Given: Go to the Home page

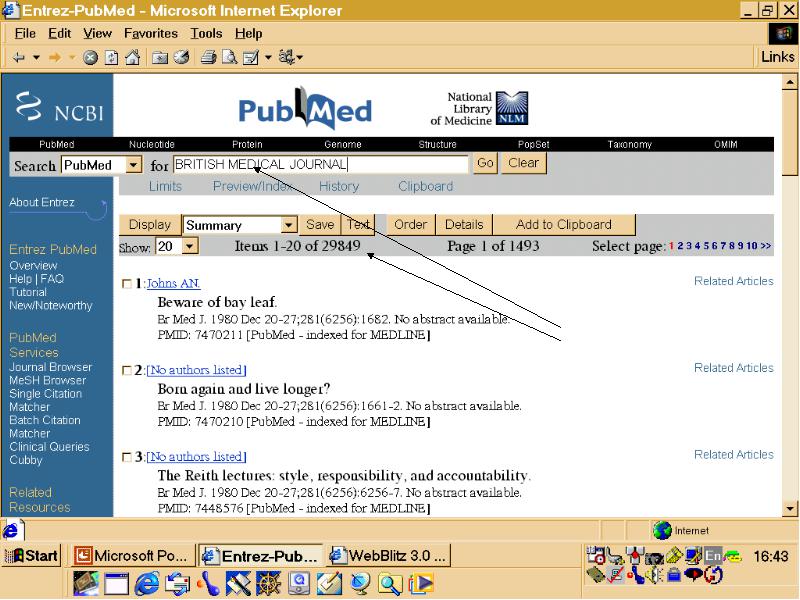Looking at the screenshot, I should (133, 58).
